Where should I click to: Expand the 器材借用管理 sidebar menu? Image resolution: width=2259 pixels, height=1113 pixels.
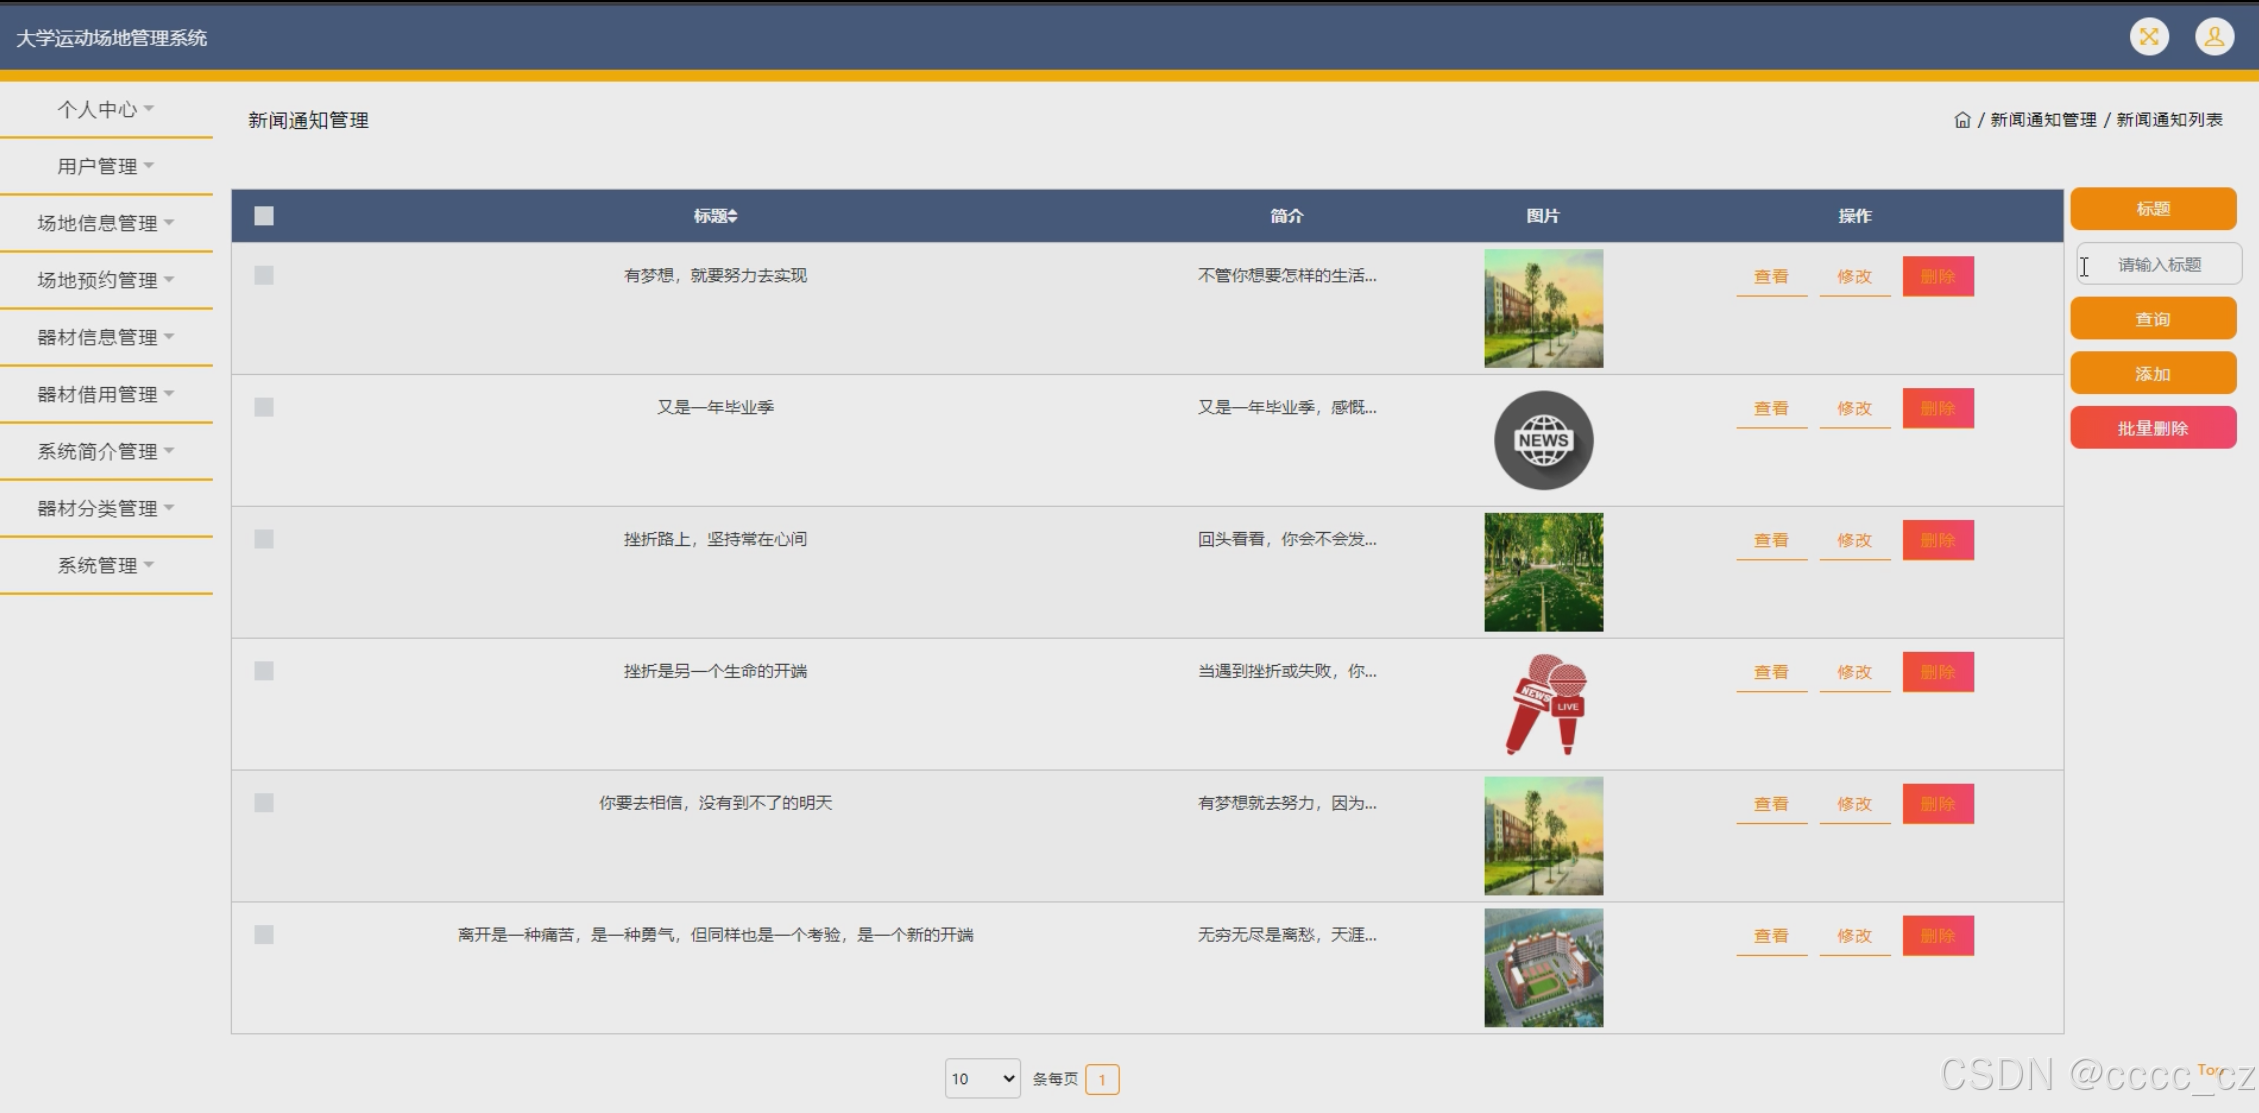(105, 394)
